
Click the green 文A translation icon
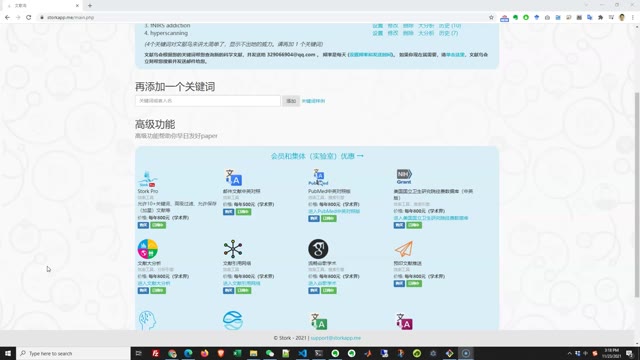pos(319,322)
